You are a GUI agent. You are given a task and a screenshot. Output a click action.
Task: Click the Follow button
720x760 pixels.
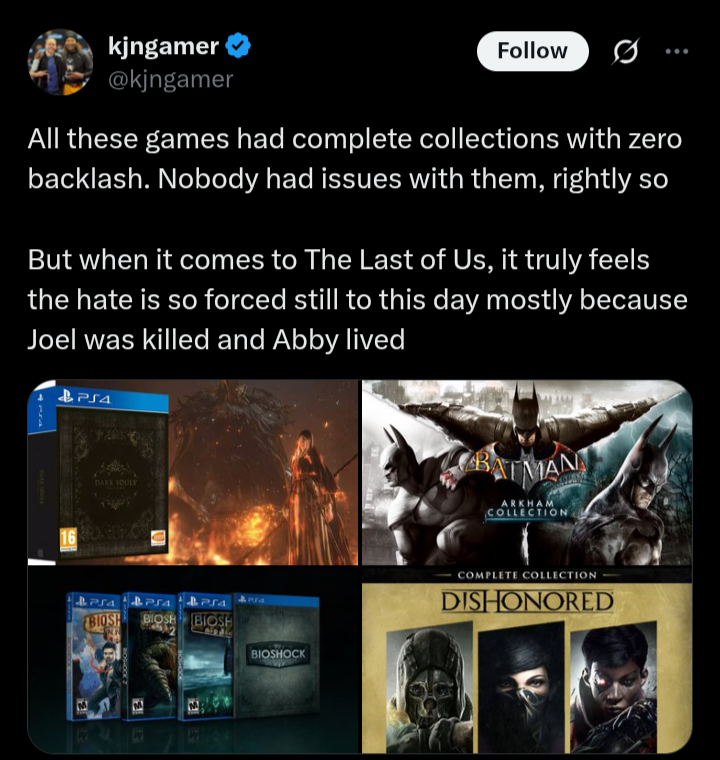tap(532, 51)
